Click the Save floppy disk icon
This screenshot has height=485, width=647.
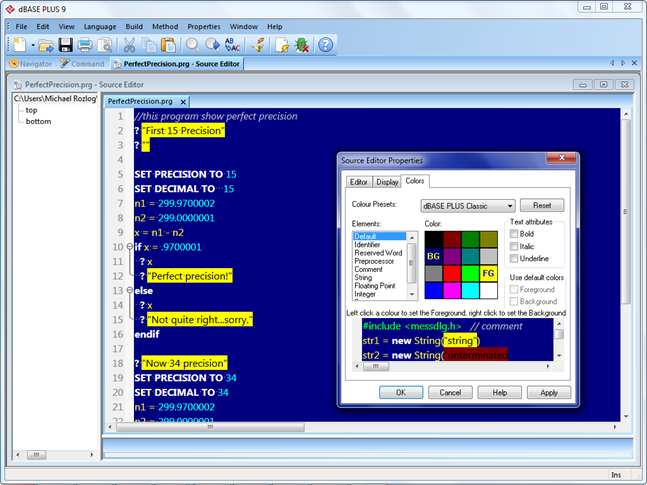65,45
